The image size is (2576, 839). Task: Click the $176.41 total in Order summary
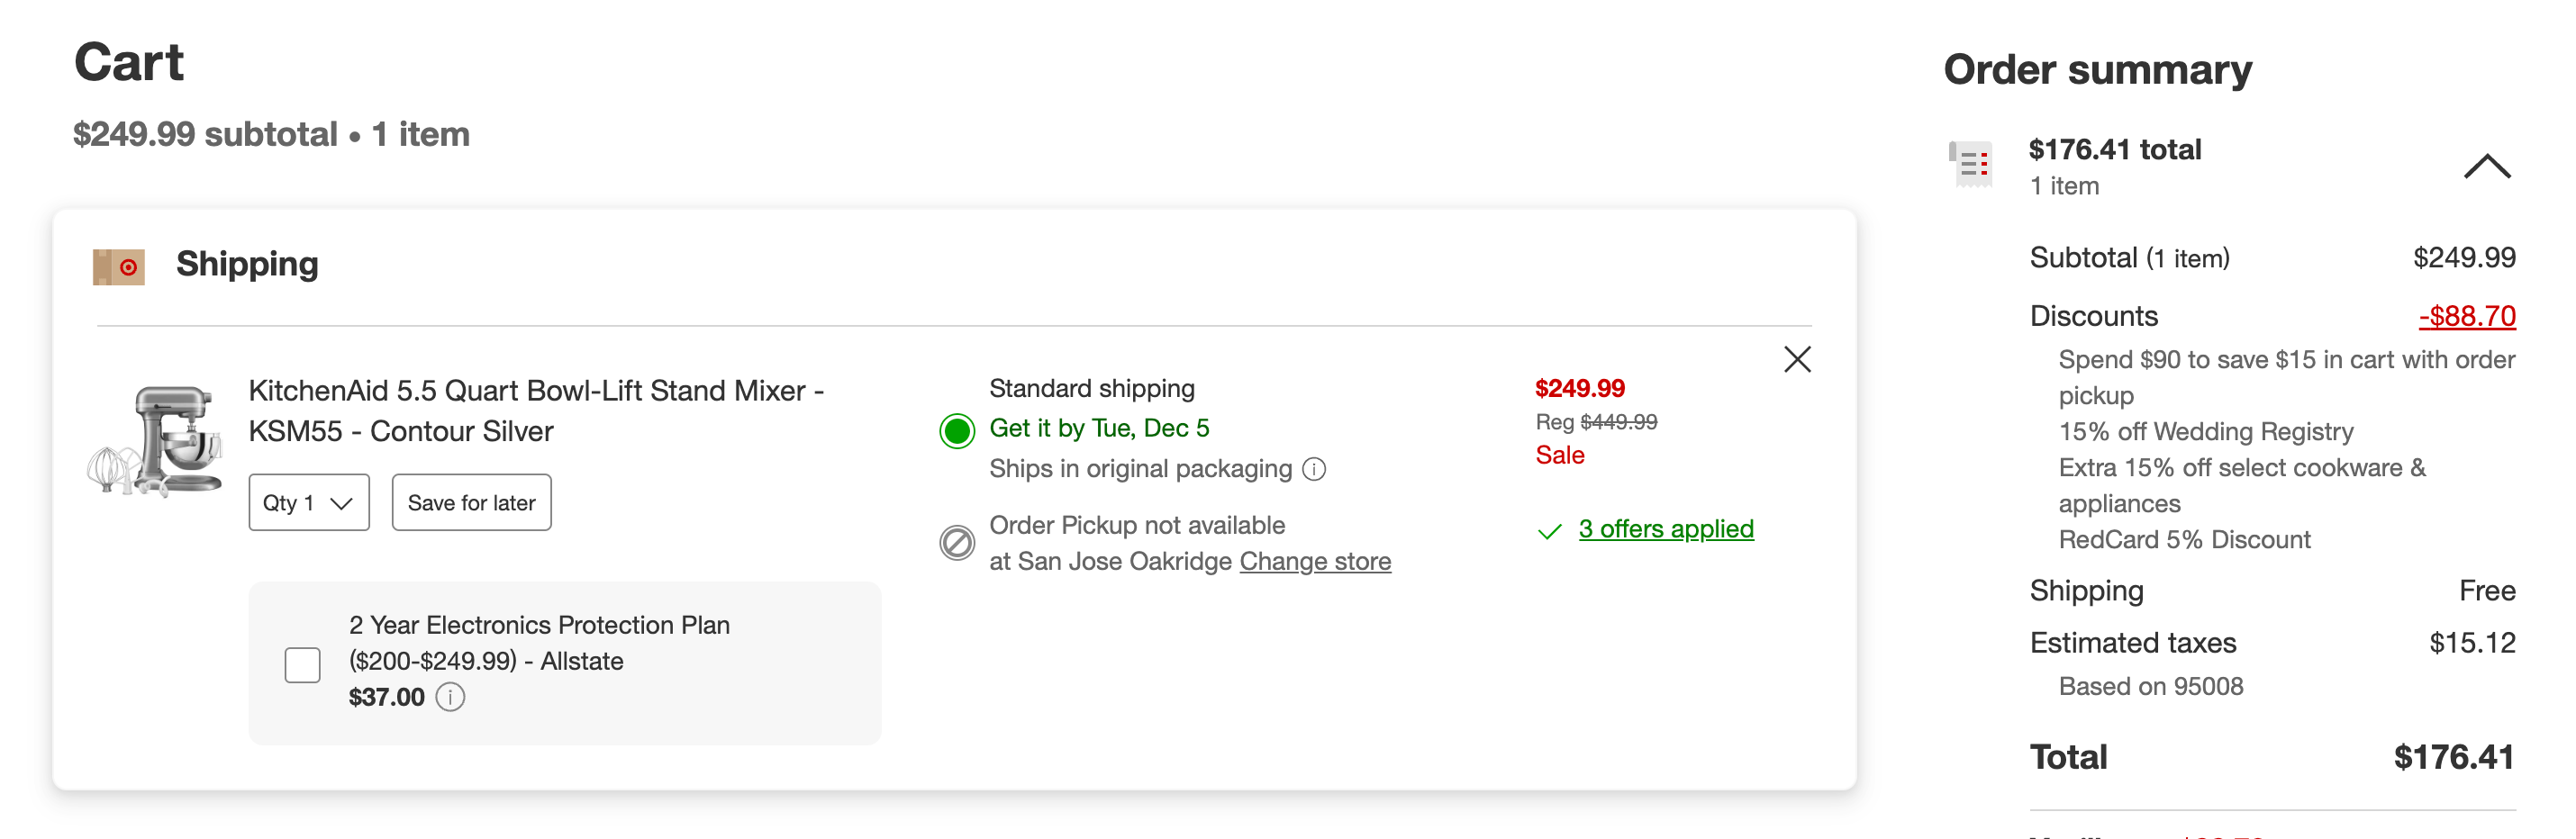[2114, 149]
